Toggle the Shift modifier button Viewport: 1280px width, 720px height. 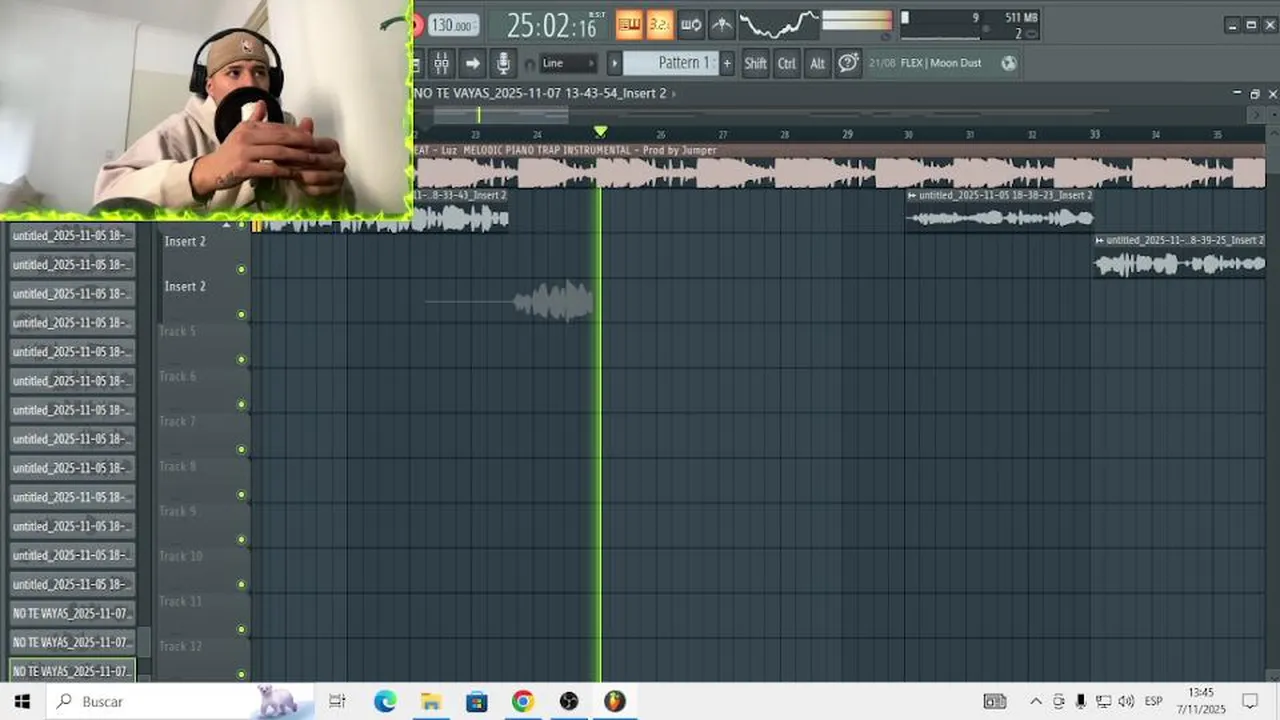pyautogui.click(x=755, y=63)
